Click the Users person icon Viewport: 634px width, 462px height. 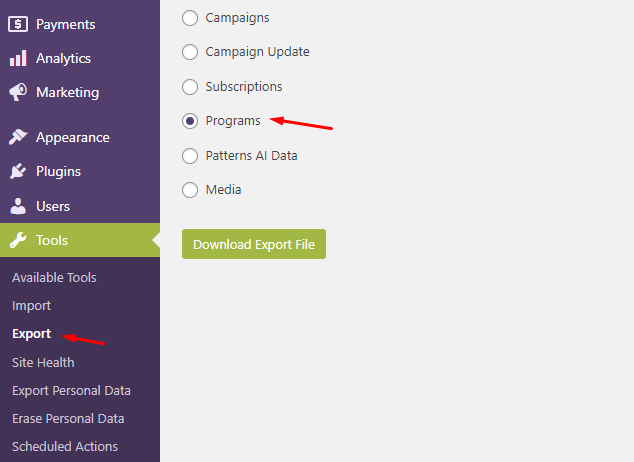pos(18,206)
